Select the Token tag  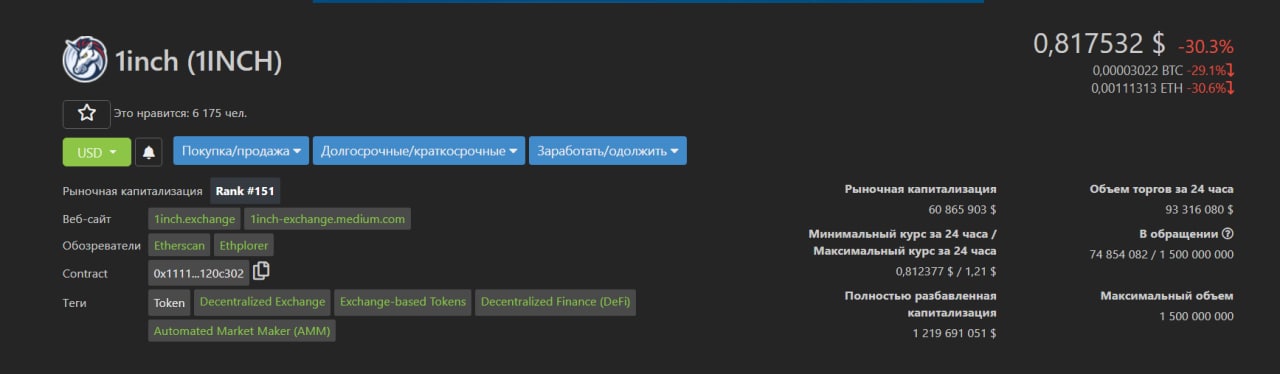pyautogui.click(x=169, y=302)
